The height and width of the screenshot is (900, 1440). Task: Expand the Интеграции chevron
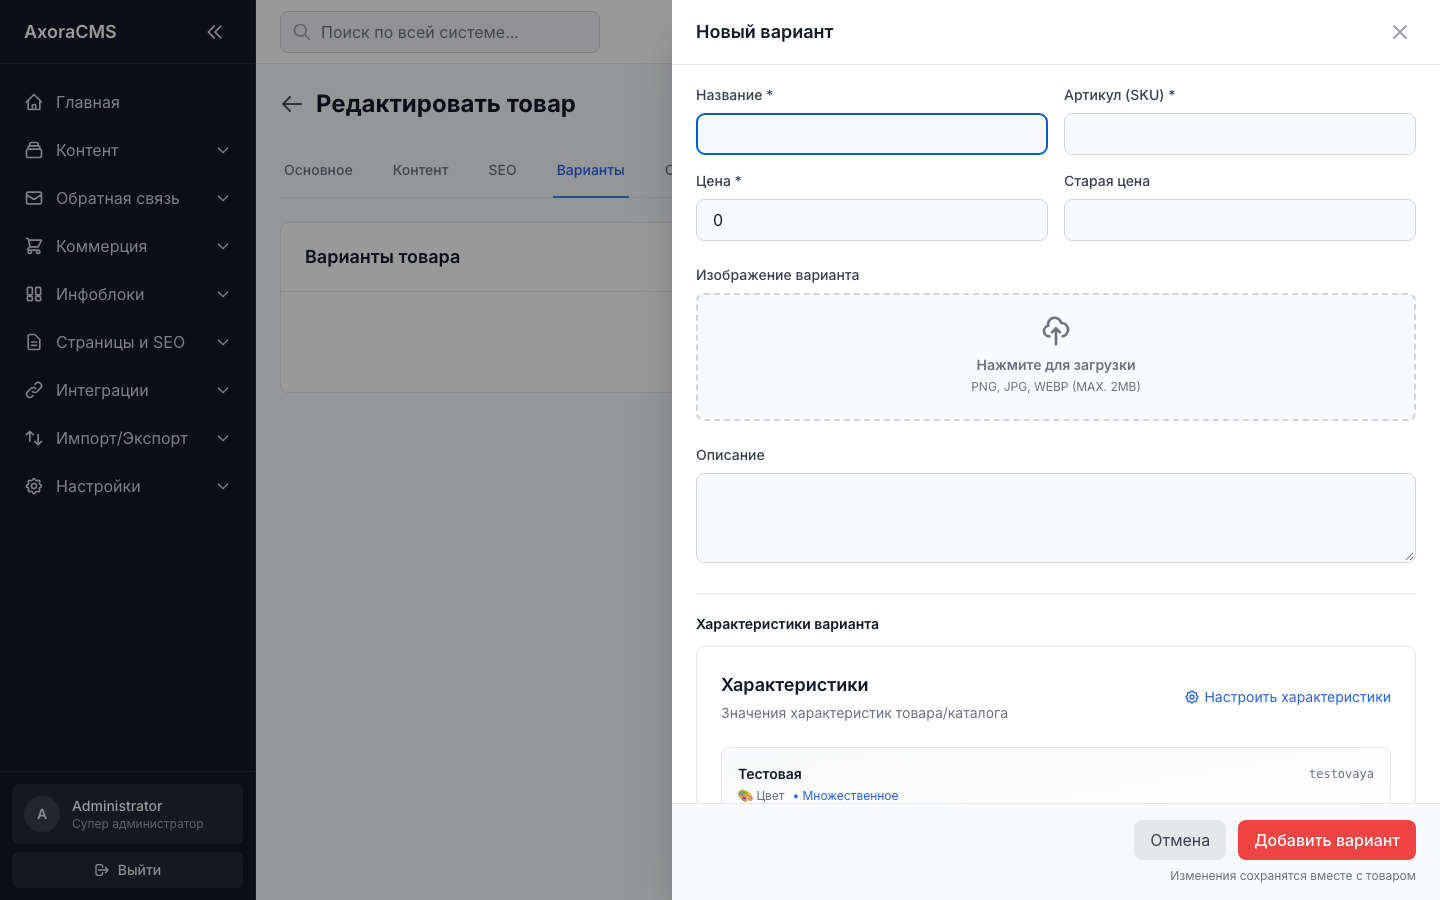click(x=223, y=390)
